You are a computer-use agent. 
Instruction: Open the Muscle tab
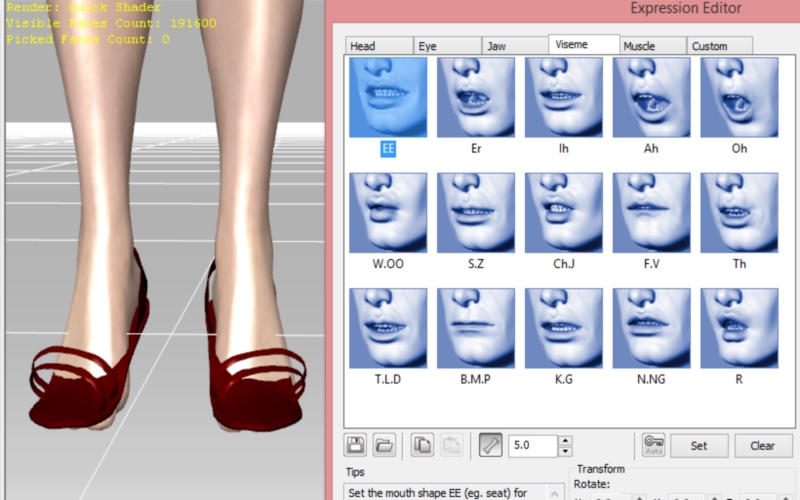click(651, 46)
